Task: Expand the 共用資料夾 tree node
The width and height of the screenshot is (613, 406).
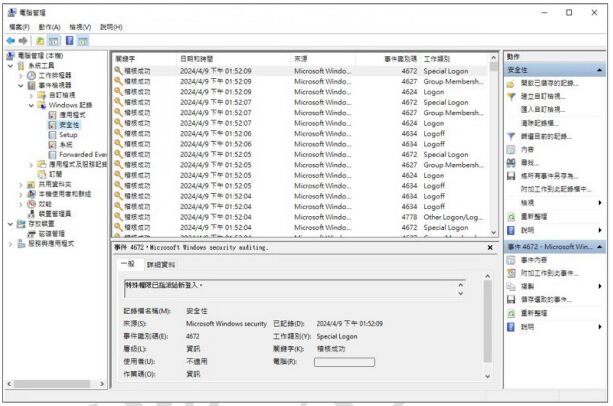Action: point(23,184)
